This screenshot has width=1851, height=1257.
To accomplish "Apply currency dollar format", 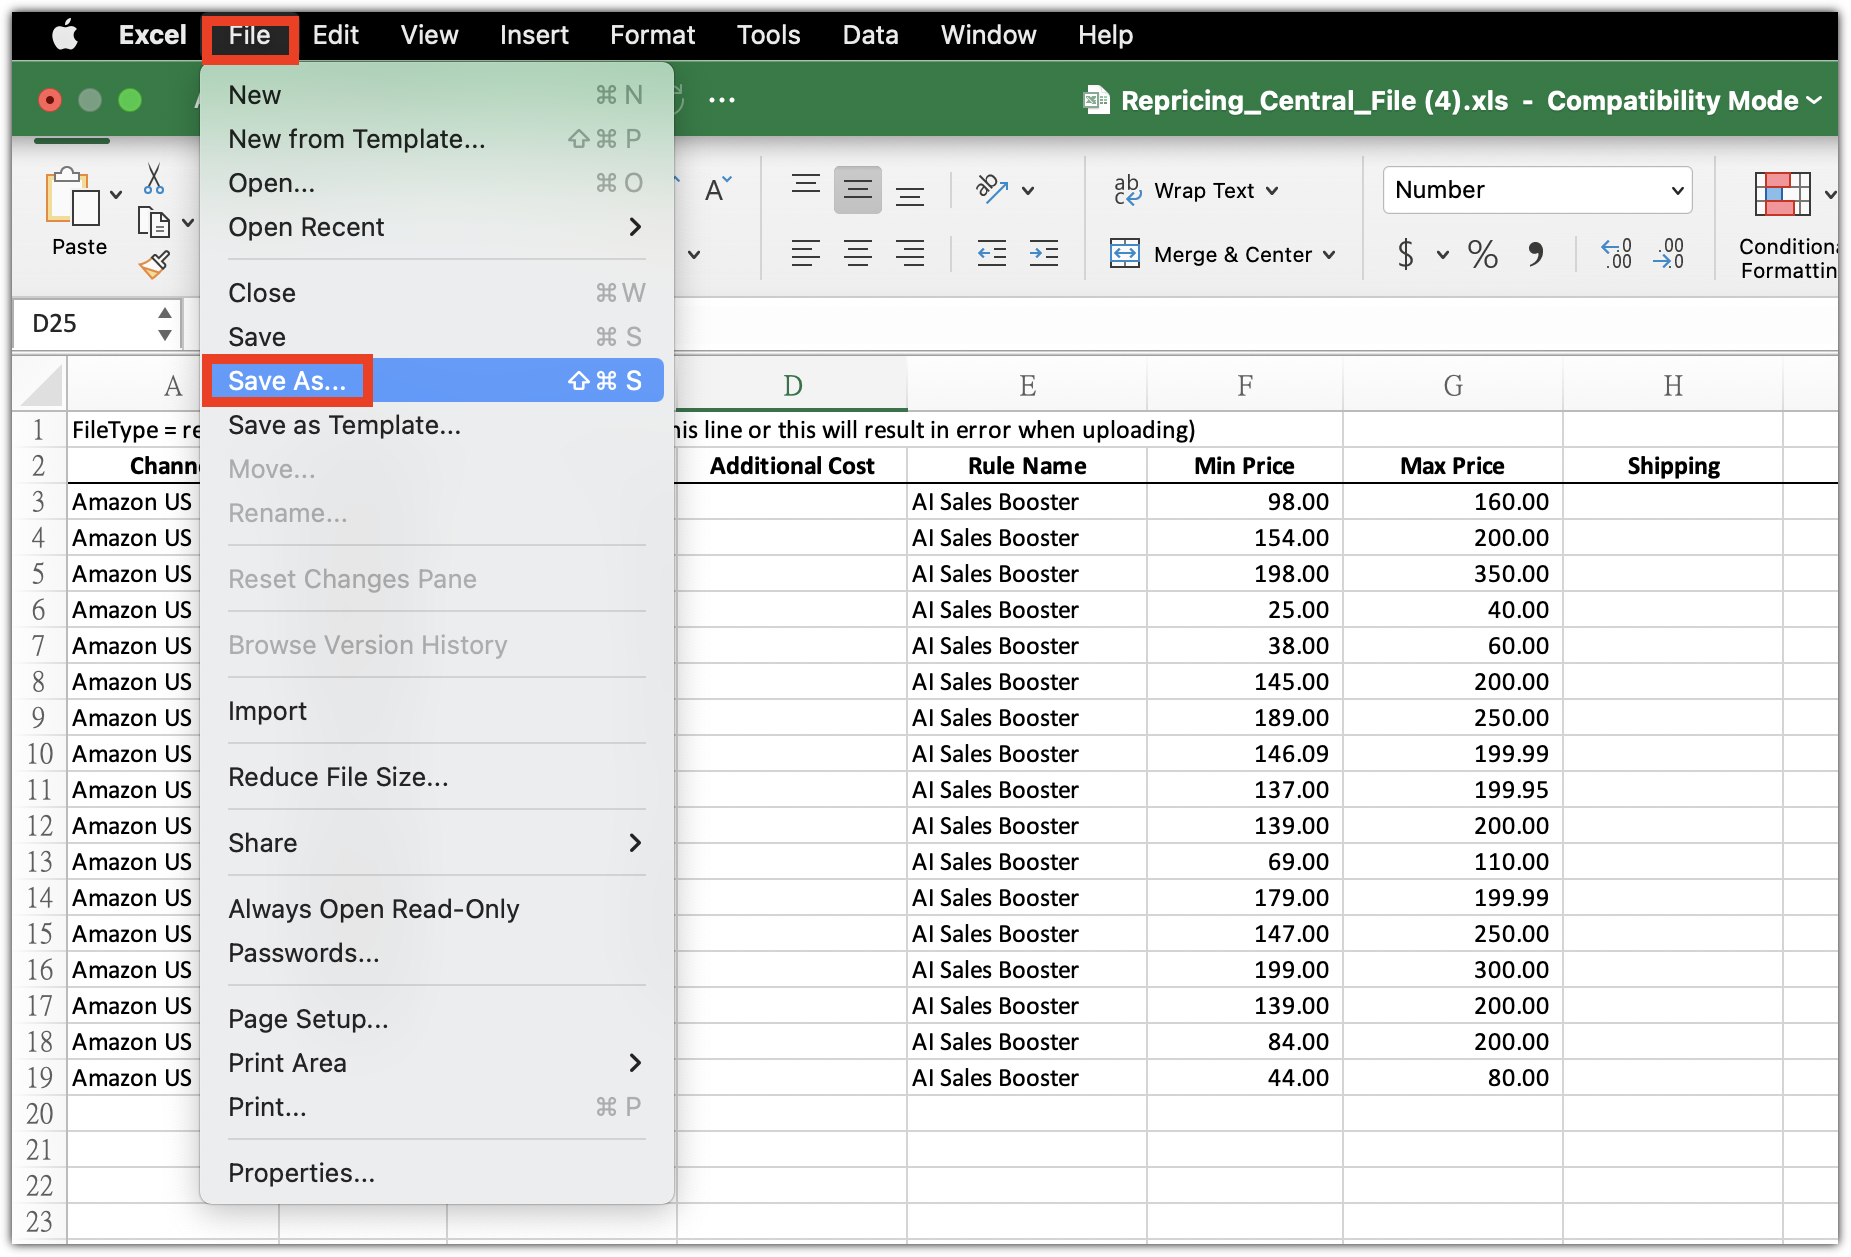I will pyautogui.click(x=1406, y=254).
